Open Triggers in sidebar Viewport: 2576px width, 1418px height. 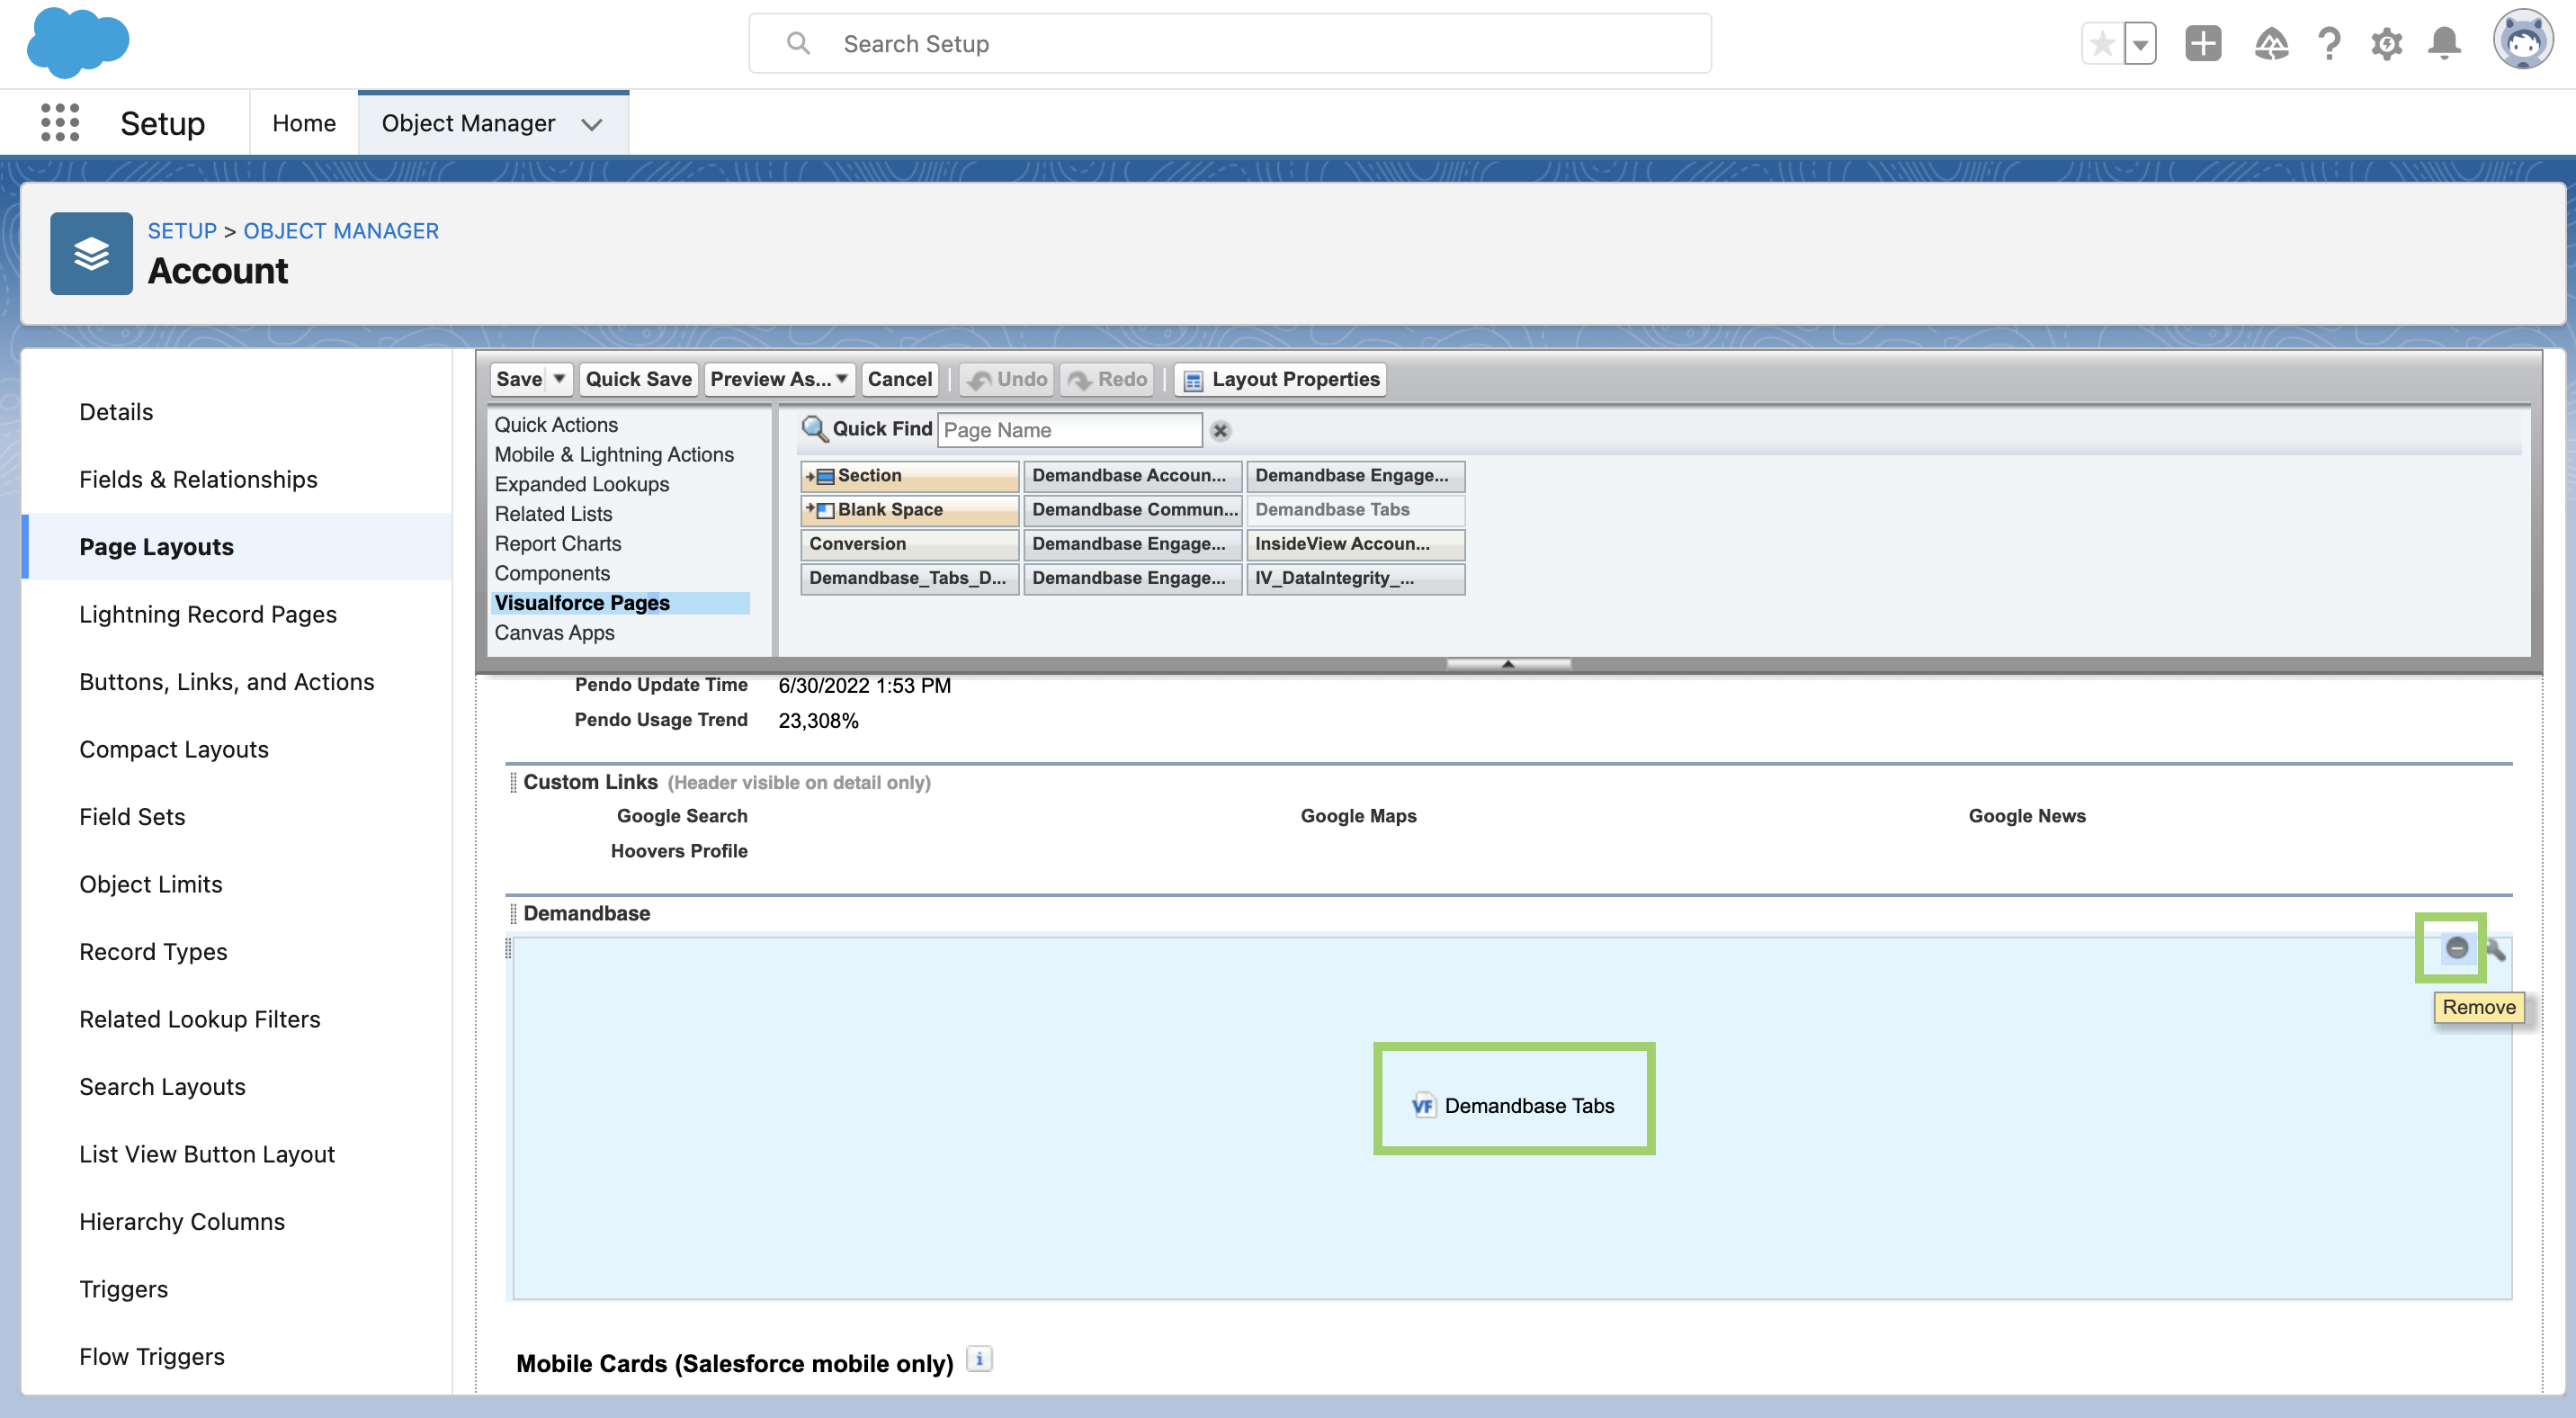(123, 1290)
